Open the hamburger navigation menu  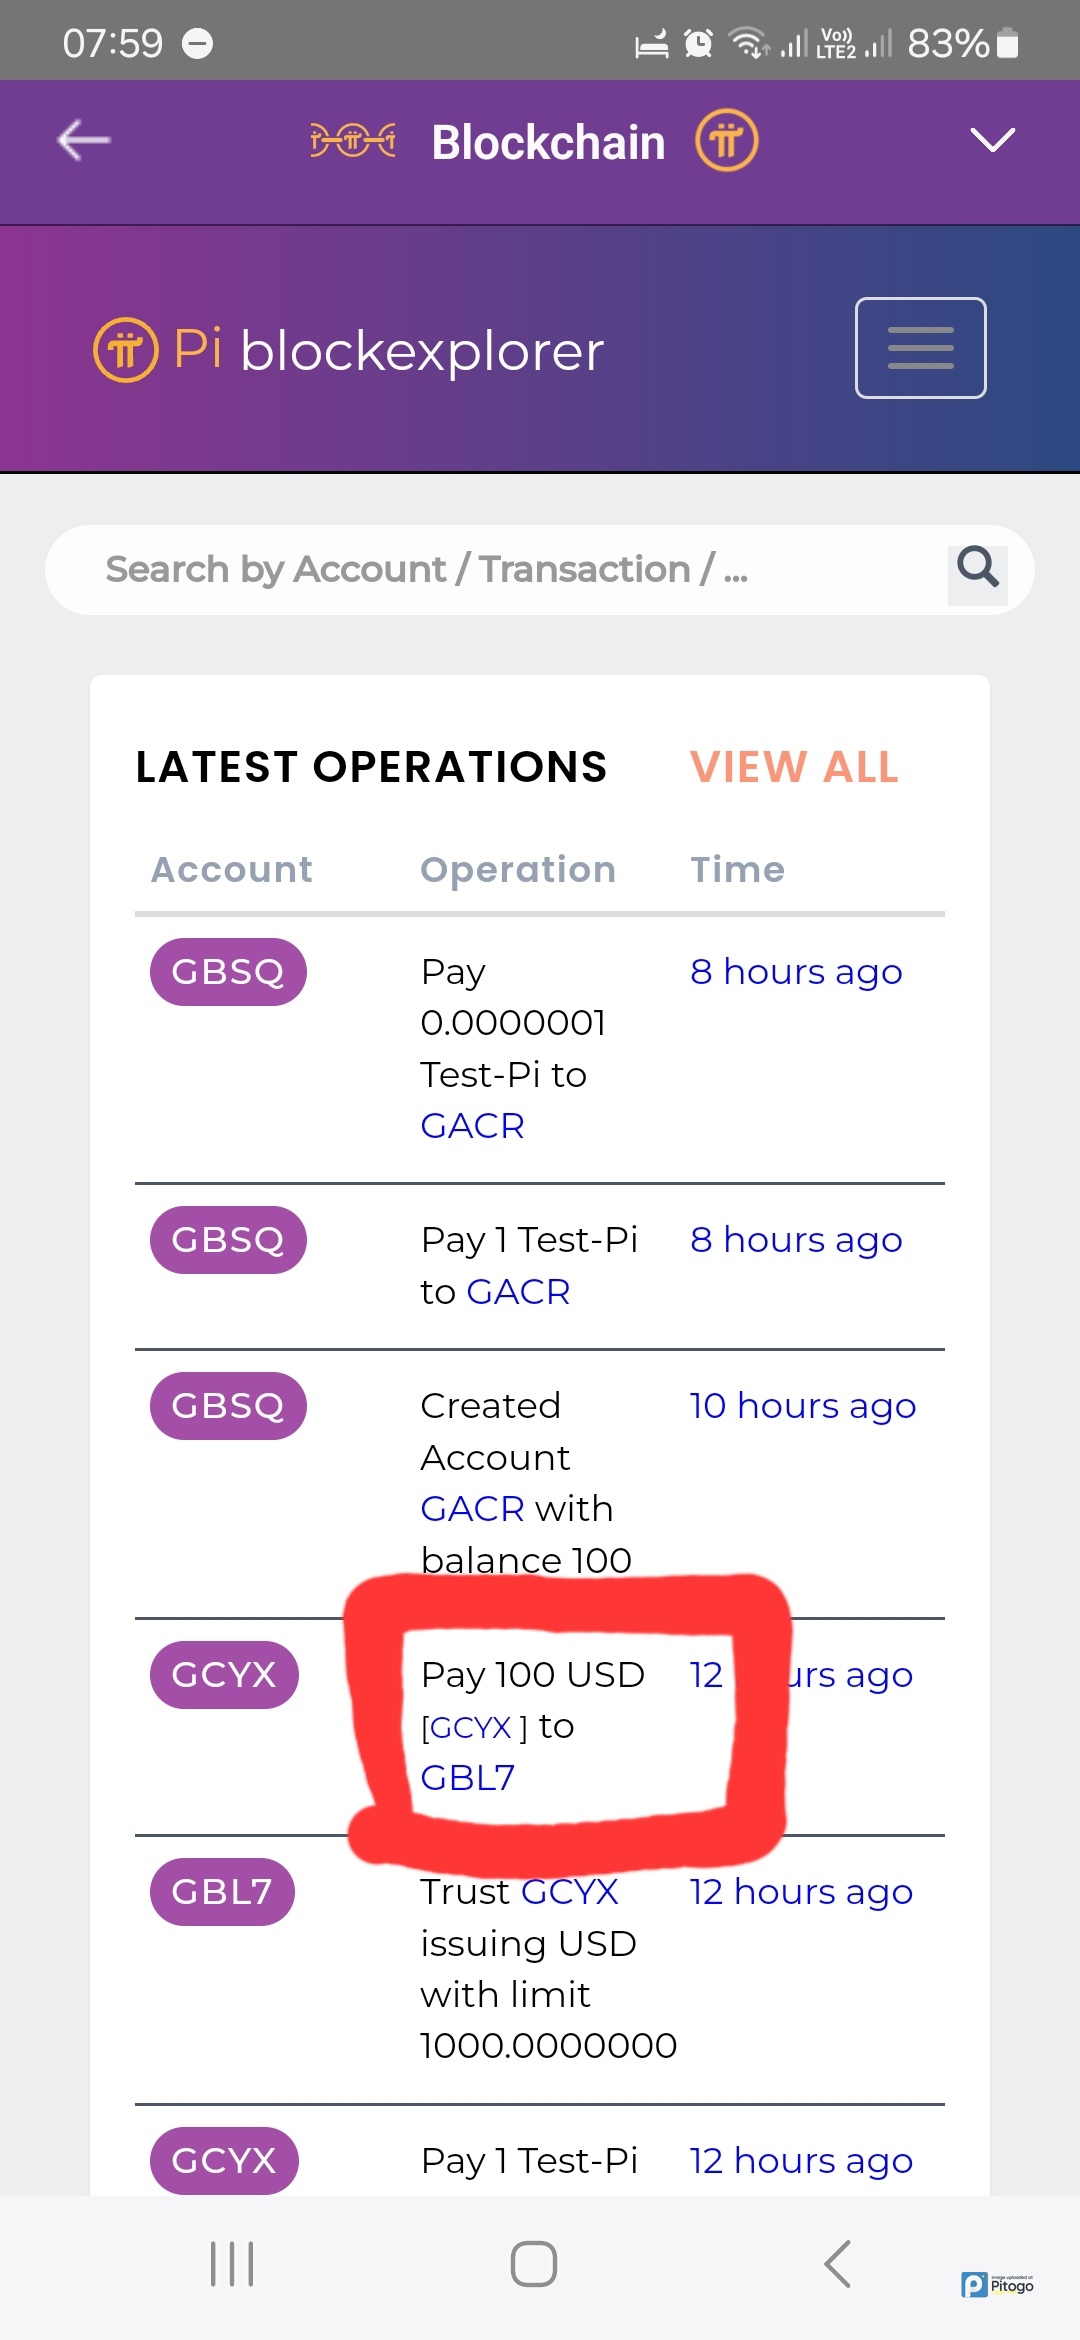pos(920,348)
